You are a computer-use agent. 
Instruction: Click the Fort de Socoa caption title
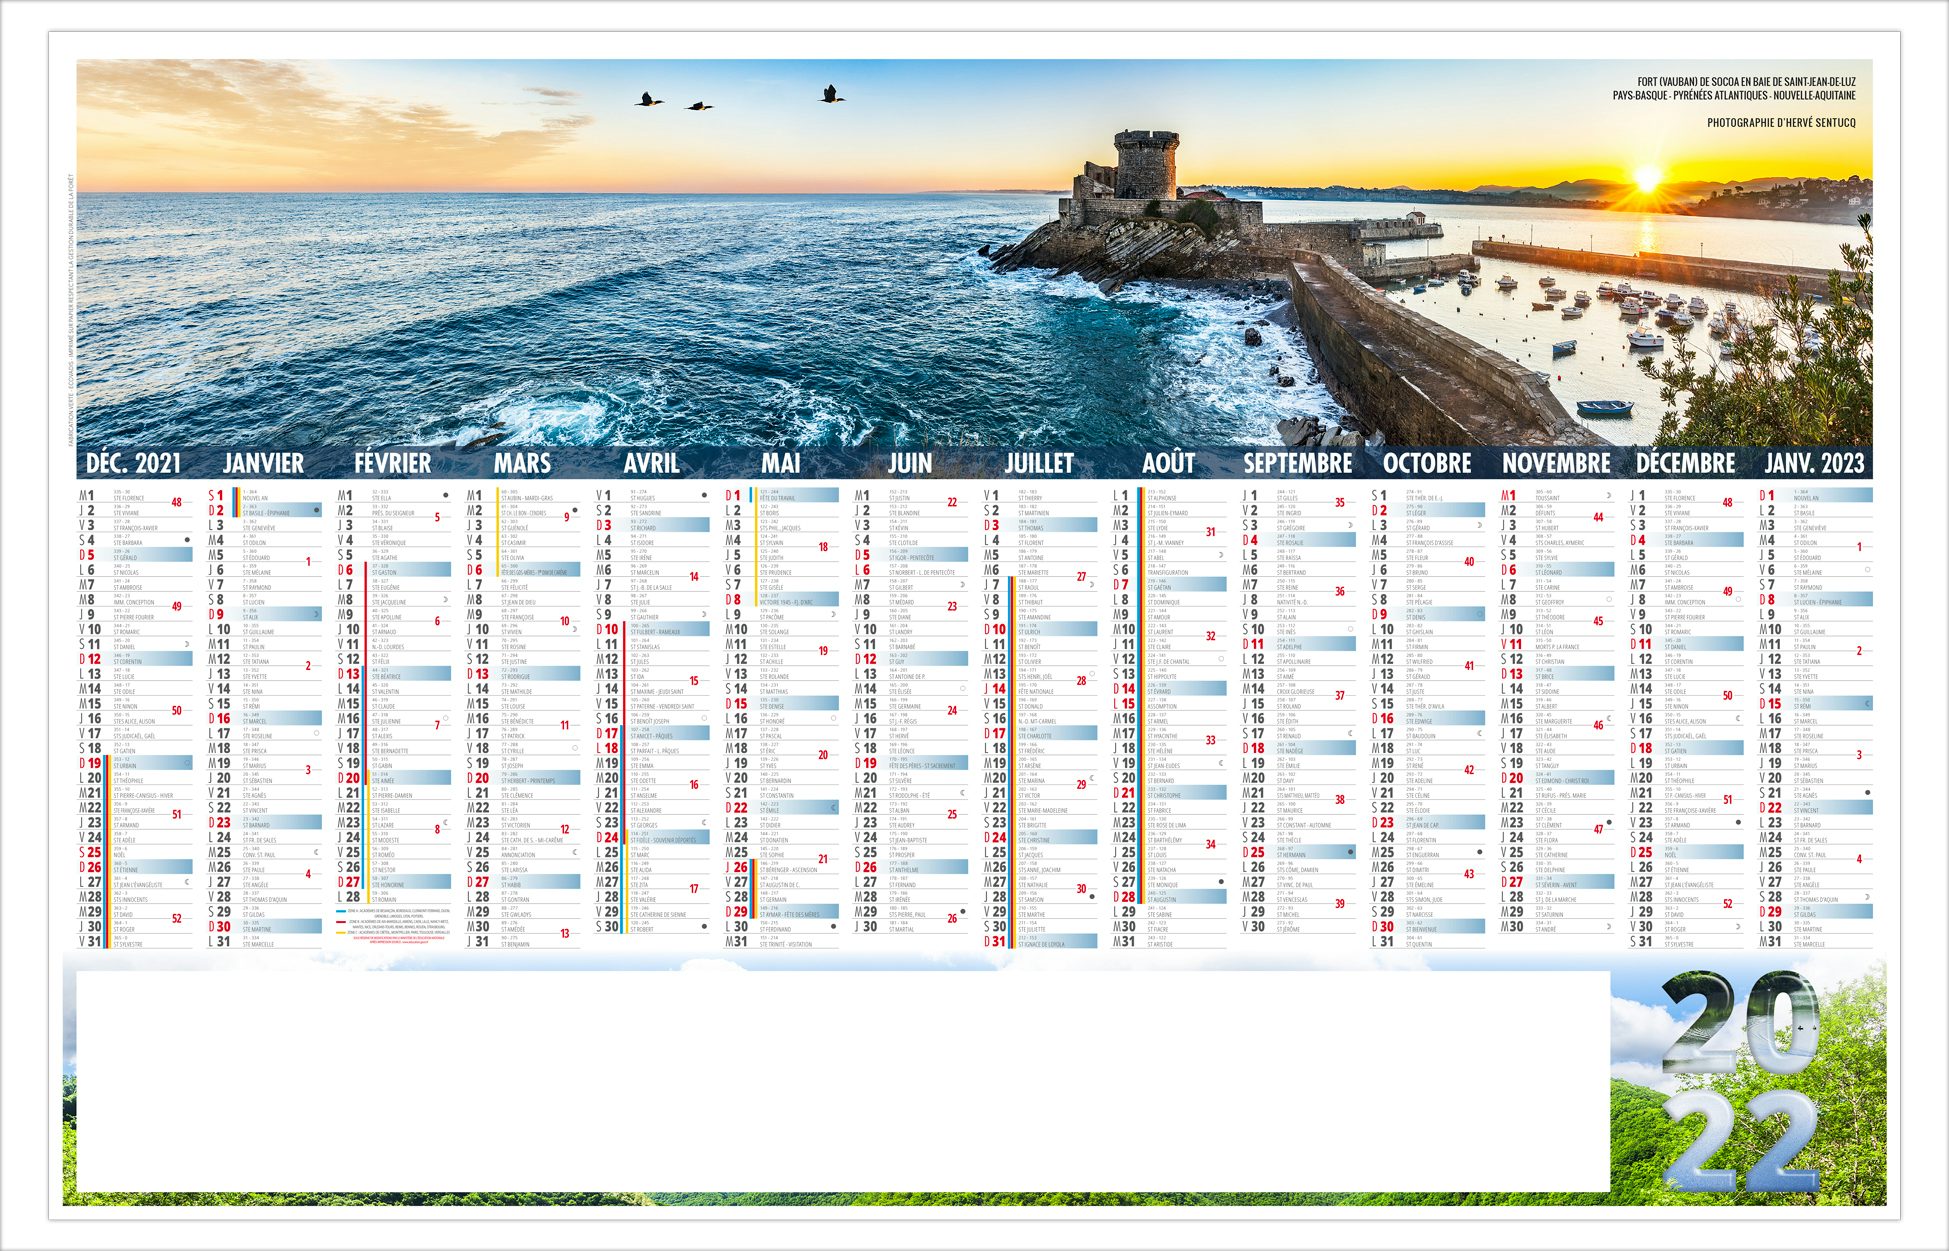point(1745,82)
